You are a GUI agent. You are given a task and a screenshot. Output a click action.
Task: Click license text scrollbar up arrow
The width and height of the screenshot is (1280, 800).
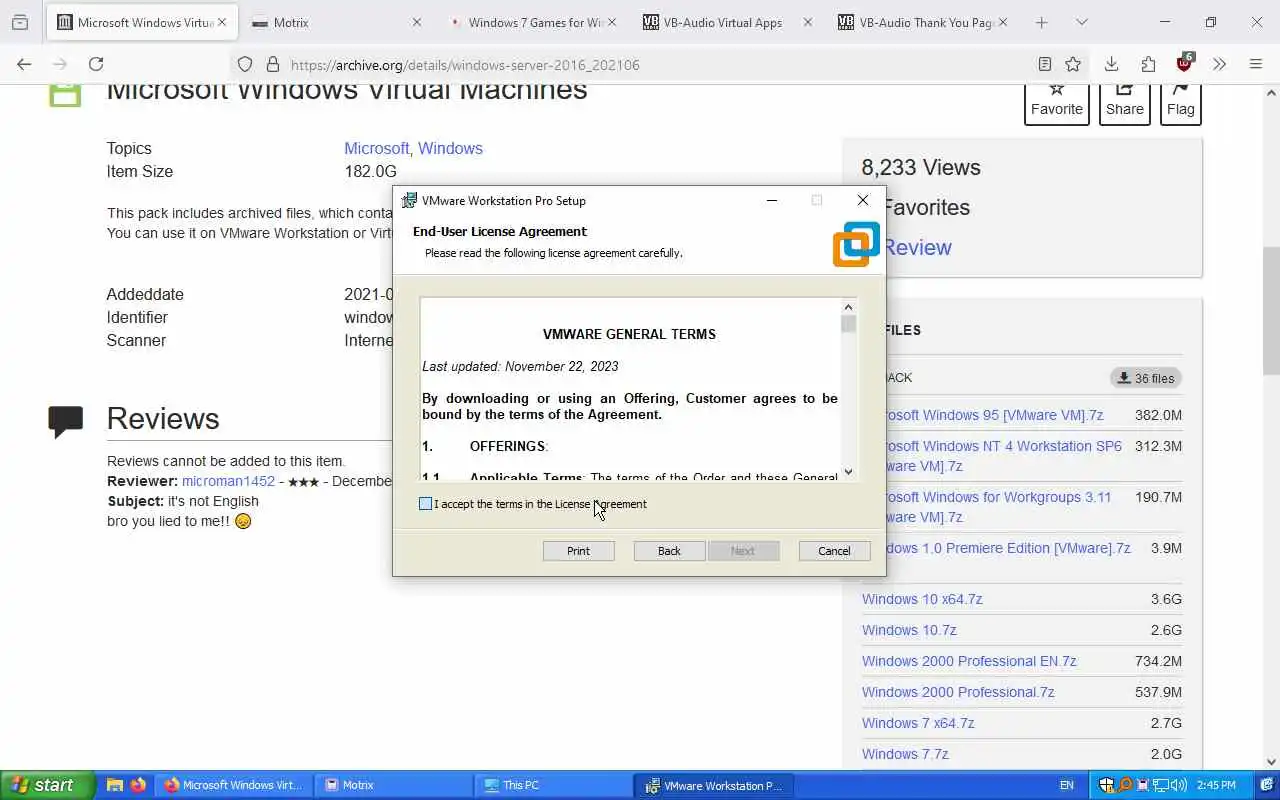coord(848,307)
